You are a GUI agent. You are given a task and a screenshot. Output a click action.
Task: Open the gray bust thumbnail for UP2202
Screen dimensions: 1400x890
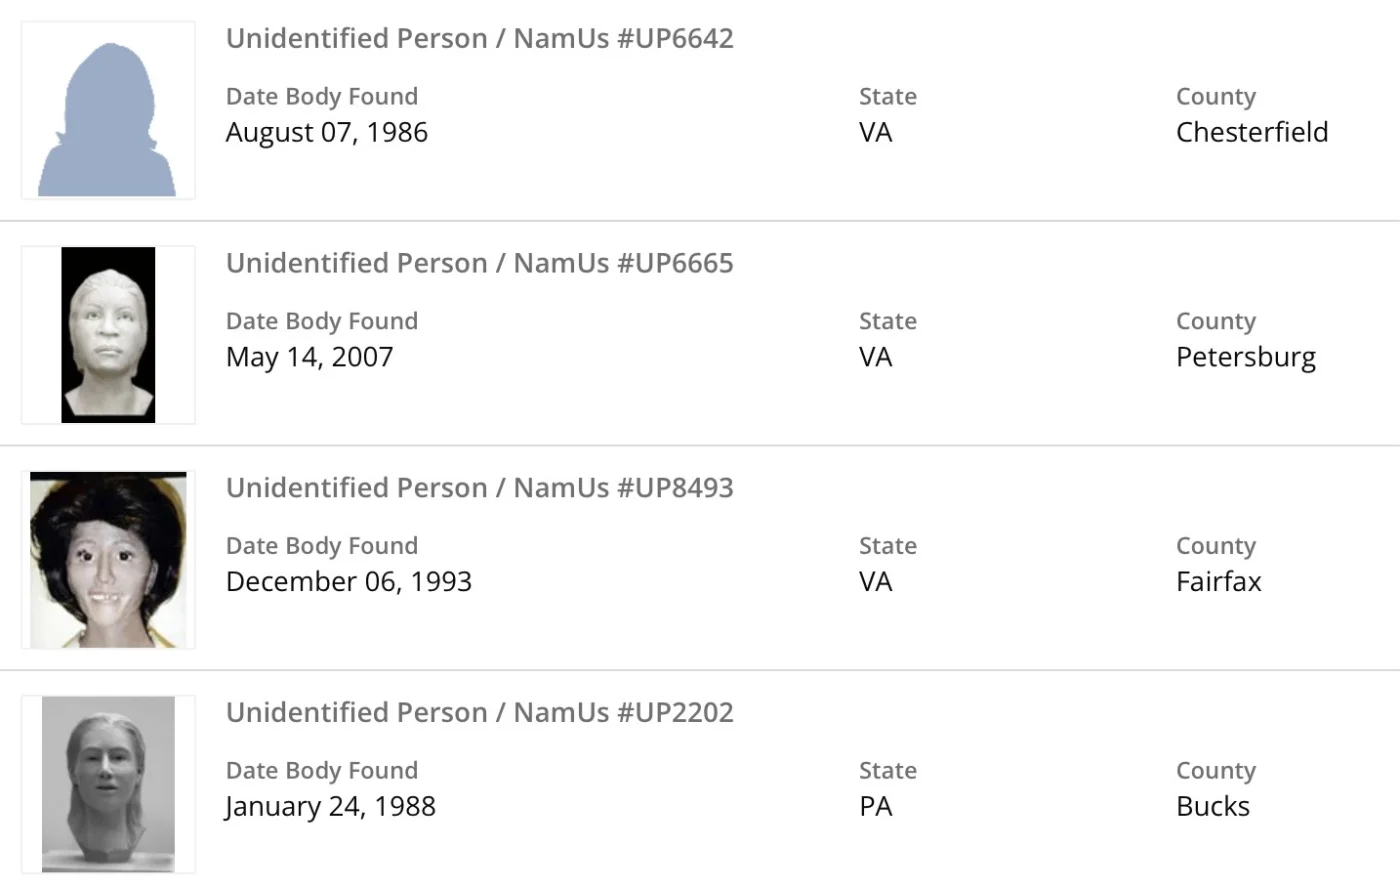[x=108, y=784]
